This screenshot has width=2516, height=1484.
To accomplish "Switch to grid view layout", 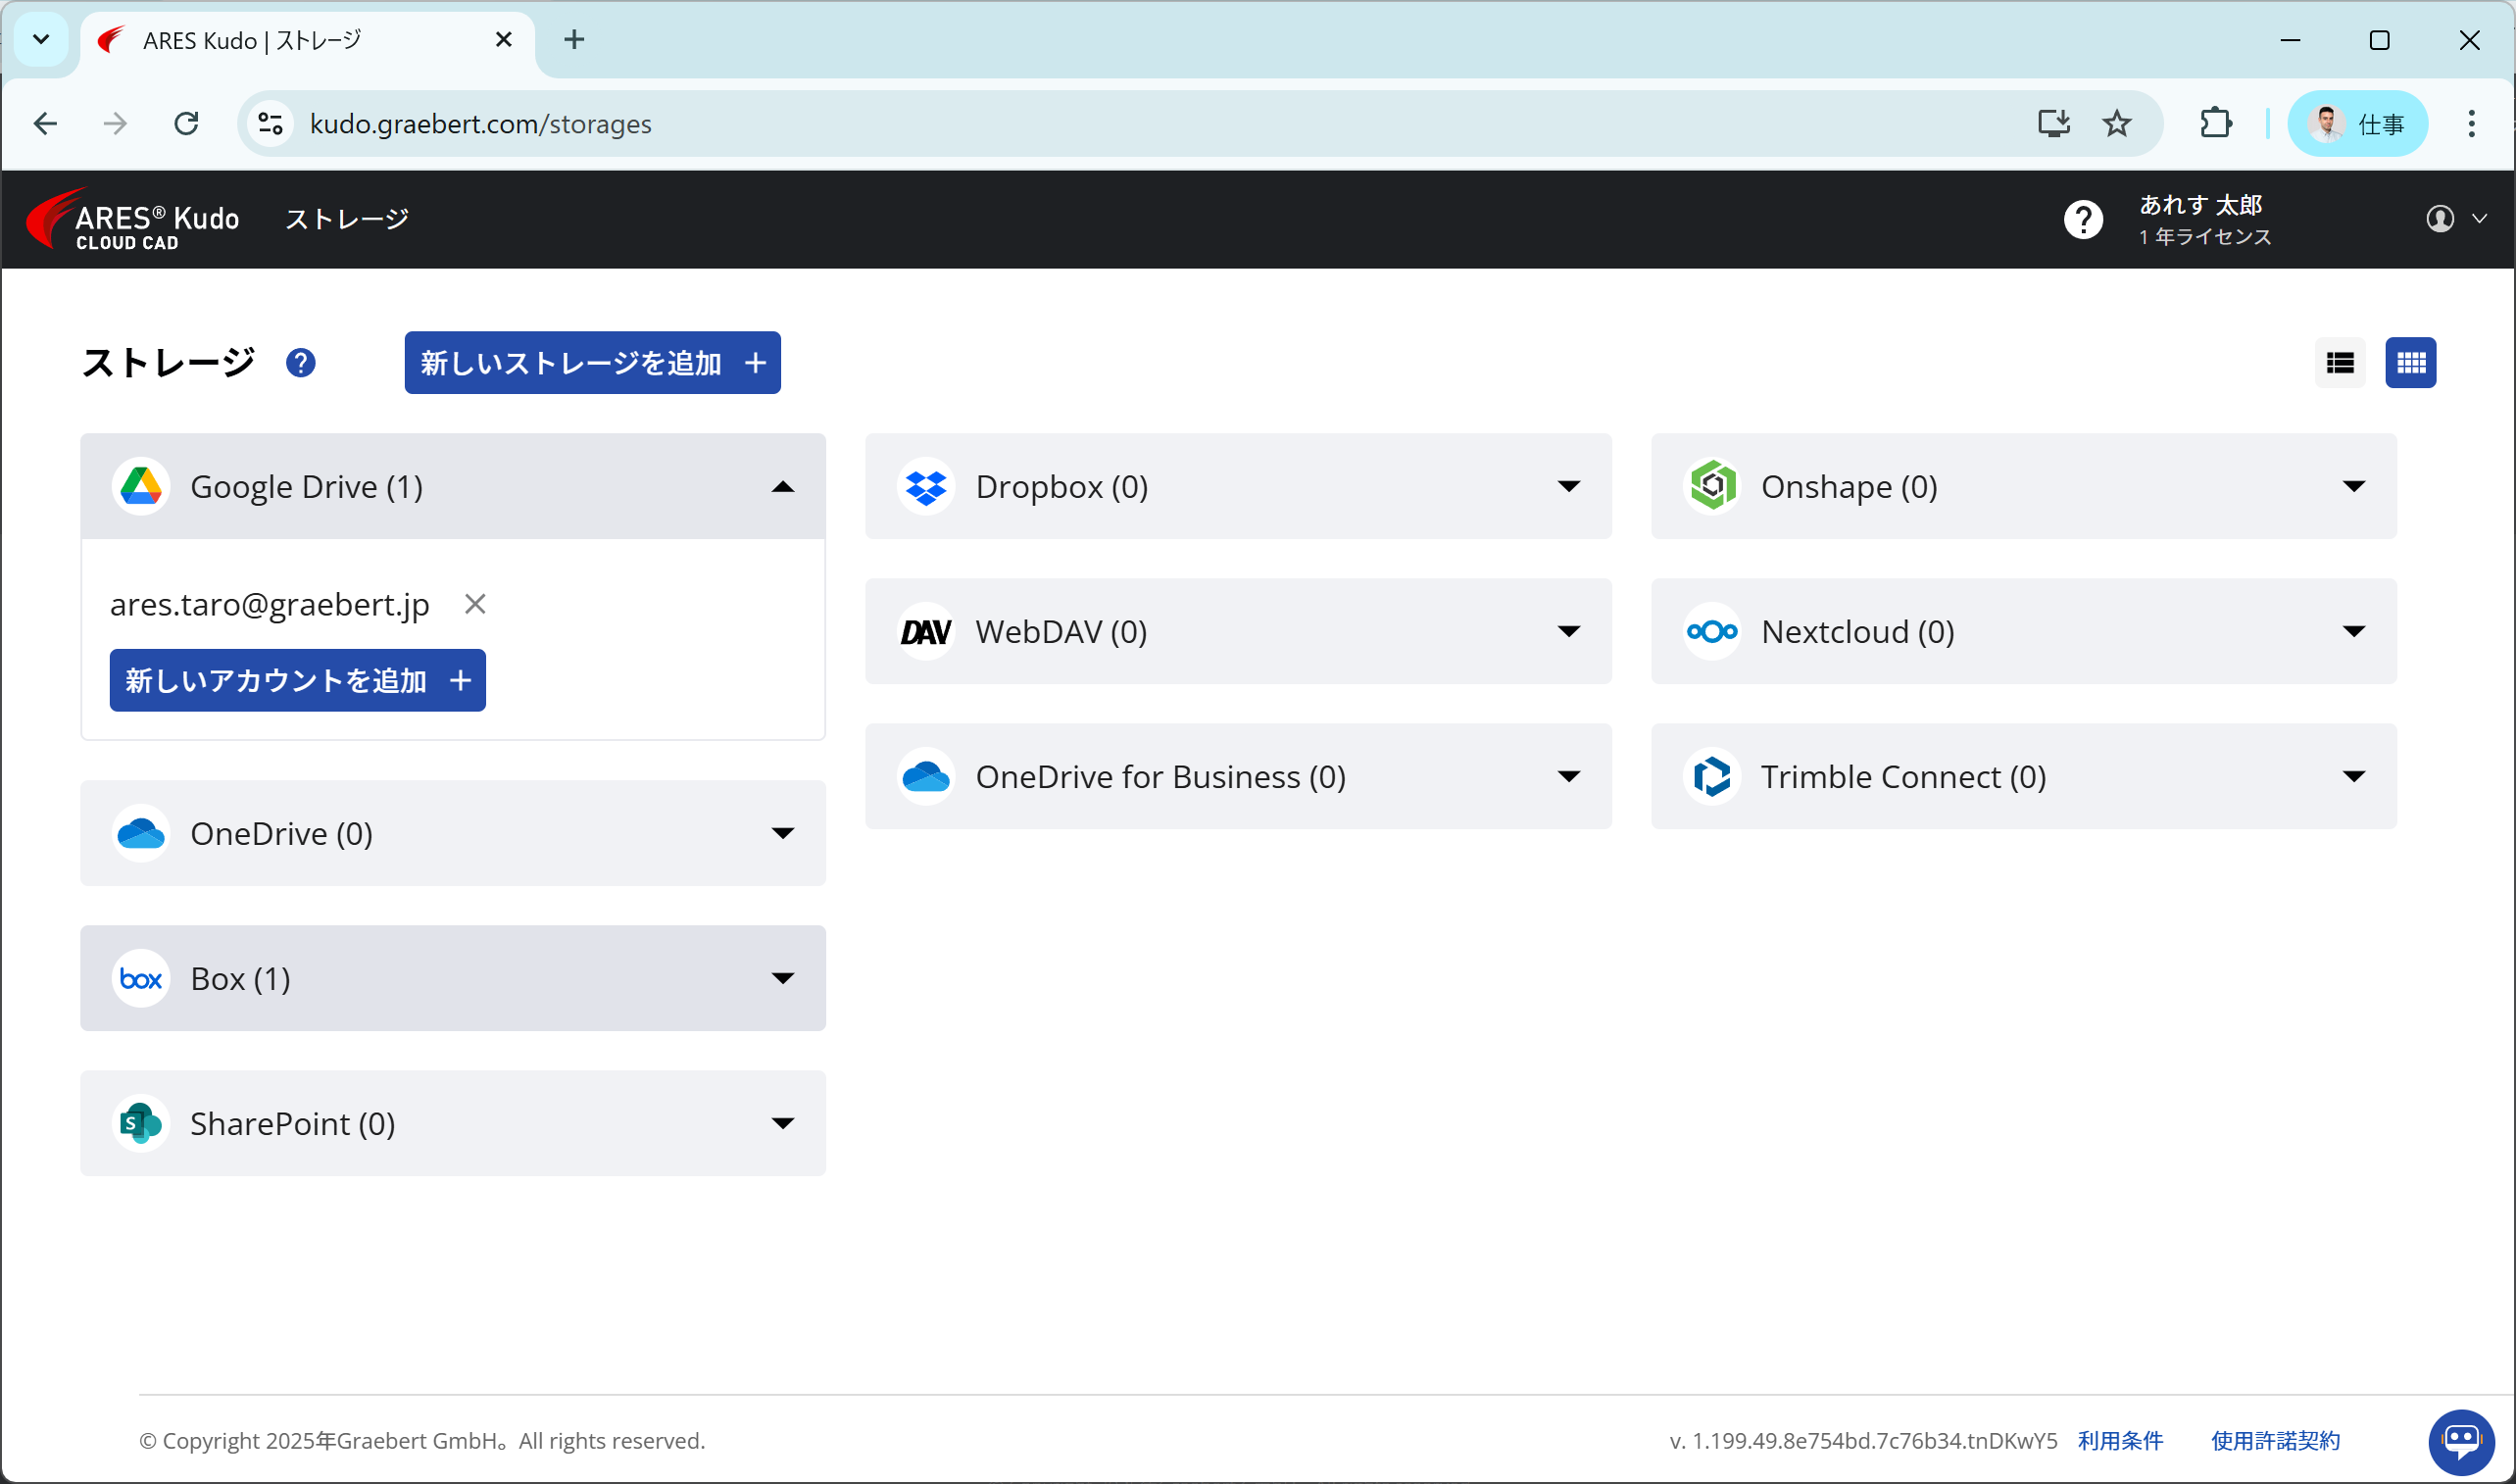I will tap(2410, 363).
